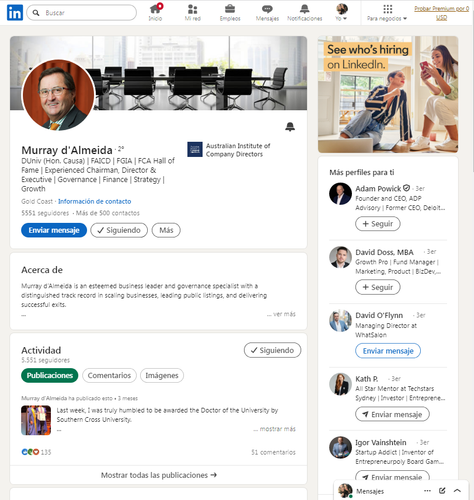
Task: Open the Más options button
Action: click(166, 230)
